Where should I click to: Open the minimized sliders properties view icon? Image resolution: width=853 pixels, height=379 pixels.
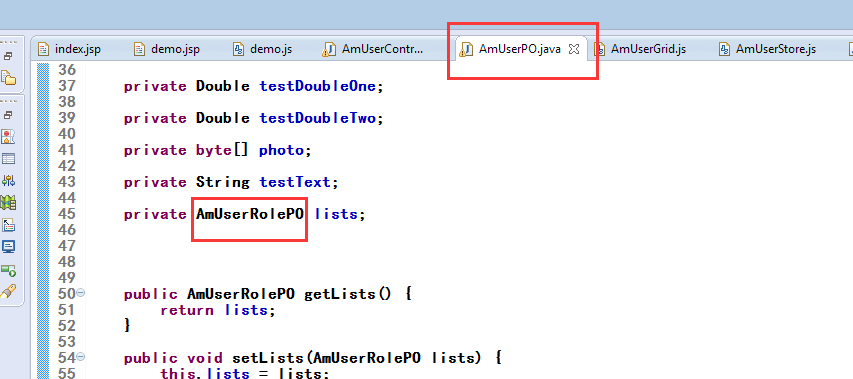click(x=9, y=181)
